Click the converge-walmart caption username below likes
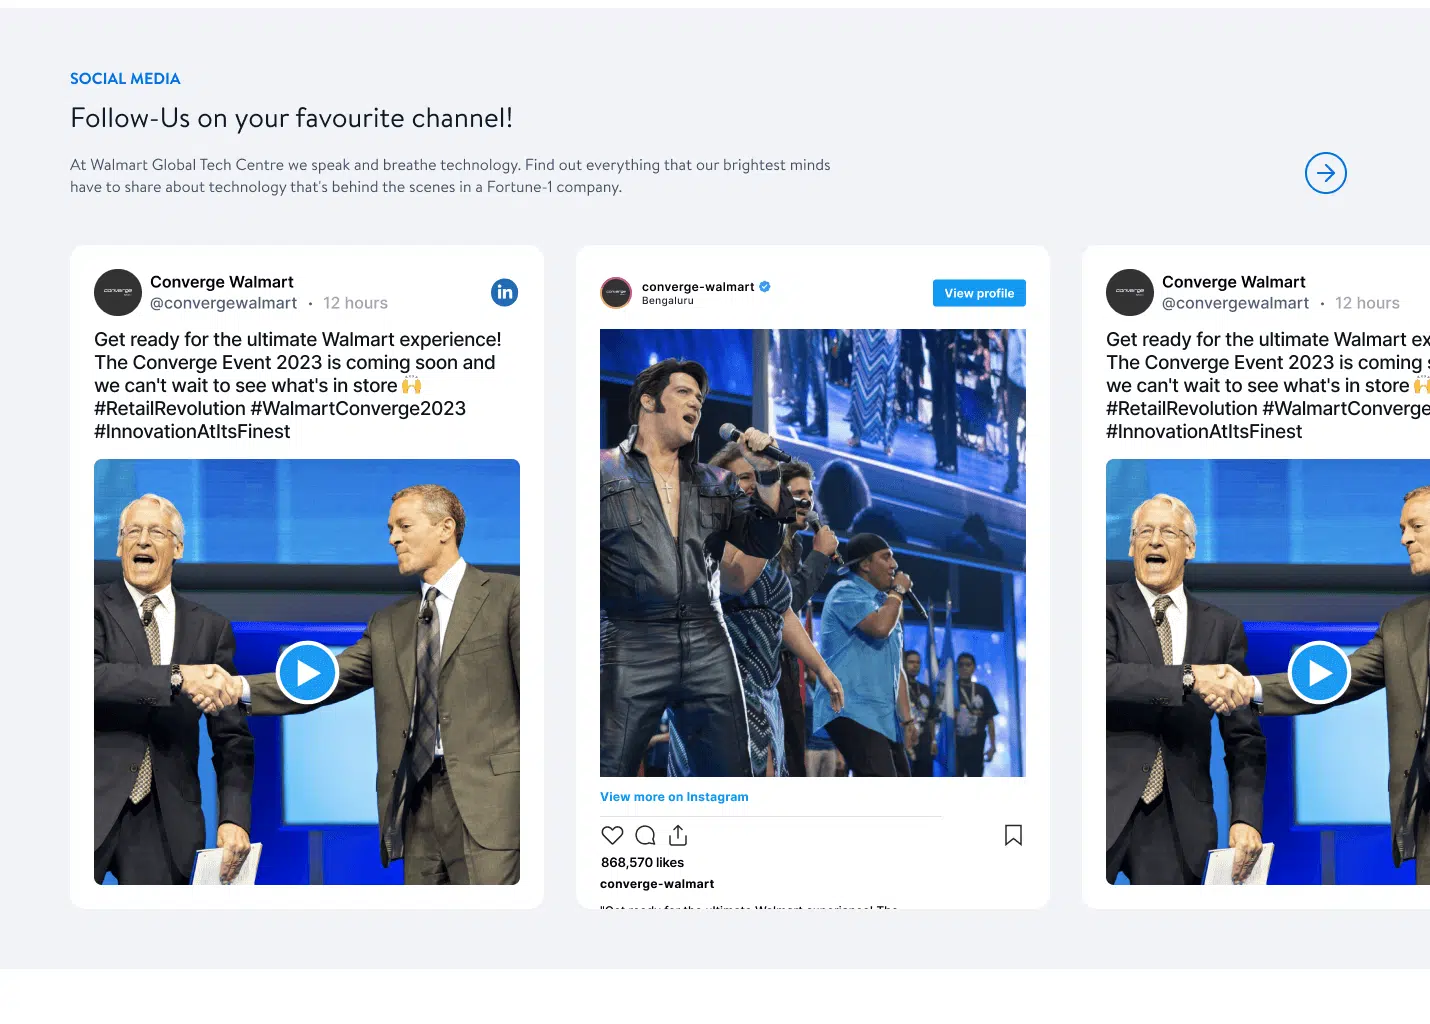1430x1024 pixels. tap(657, 884)
